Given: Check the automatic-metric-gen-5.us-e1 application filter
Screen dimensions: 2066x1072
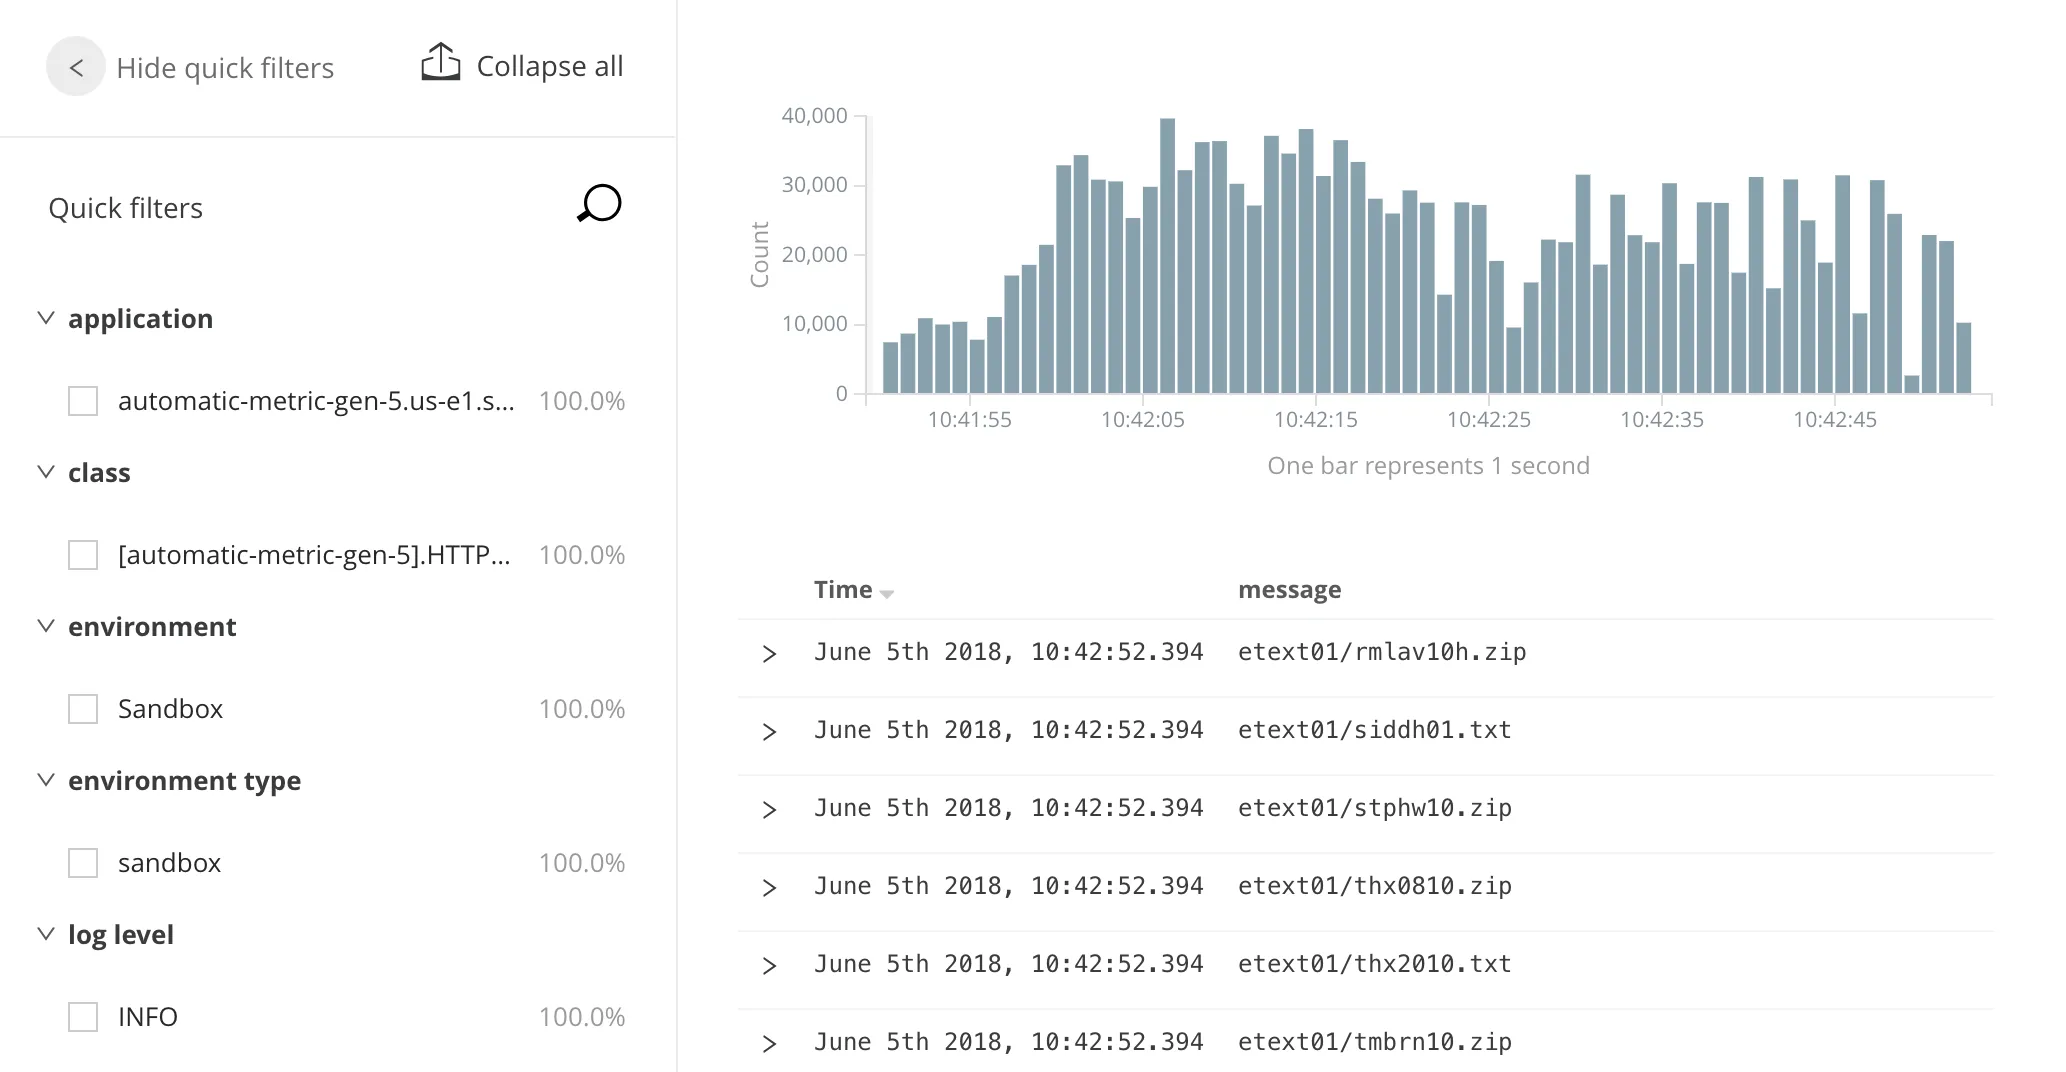Looking at the screenshot, I should point(83,401).
